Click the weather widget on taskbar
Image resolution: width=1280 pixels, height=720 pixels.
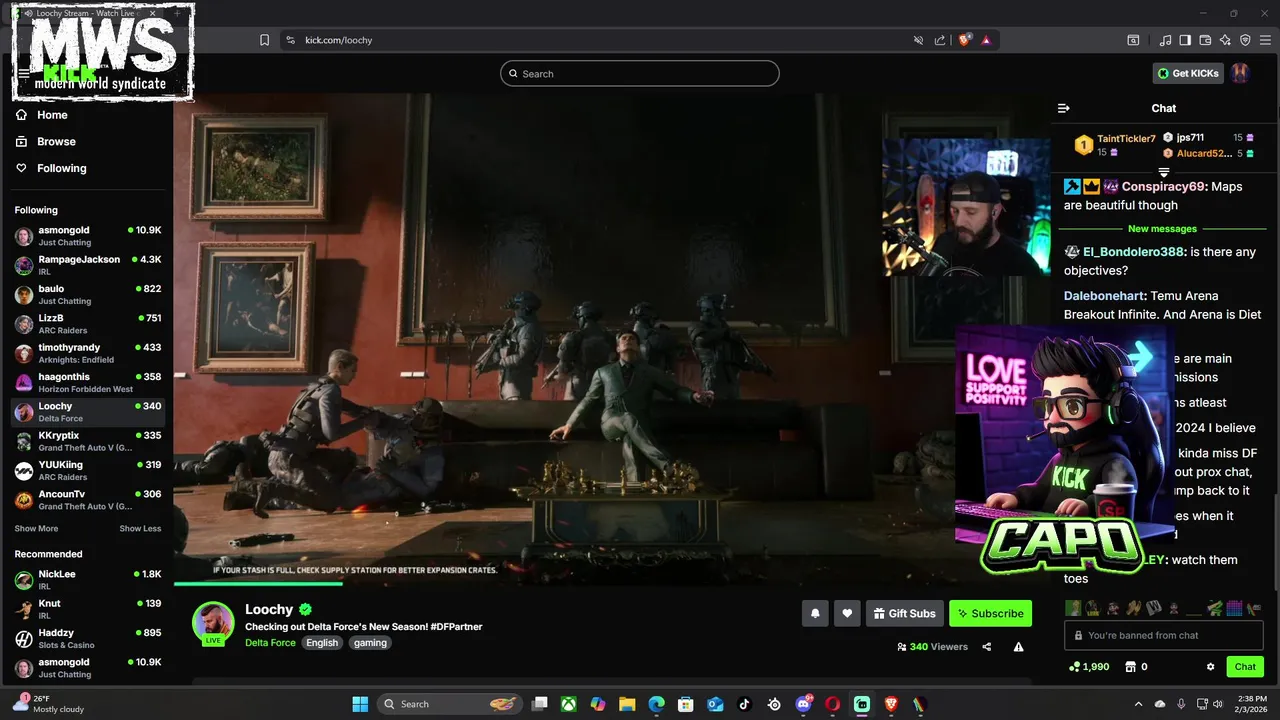[48, 704]
